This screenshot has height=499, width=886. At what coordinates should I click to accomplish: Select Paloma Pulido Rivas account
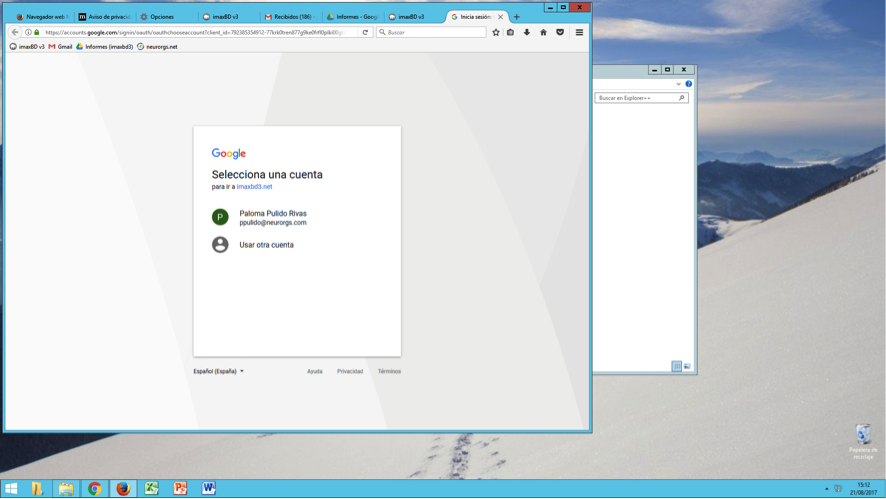297,218
